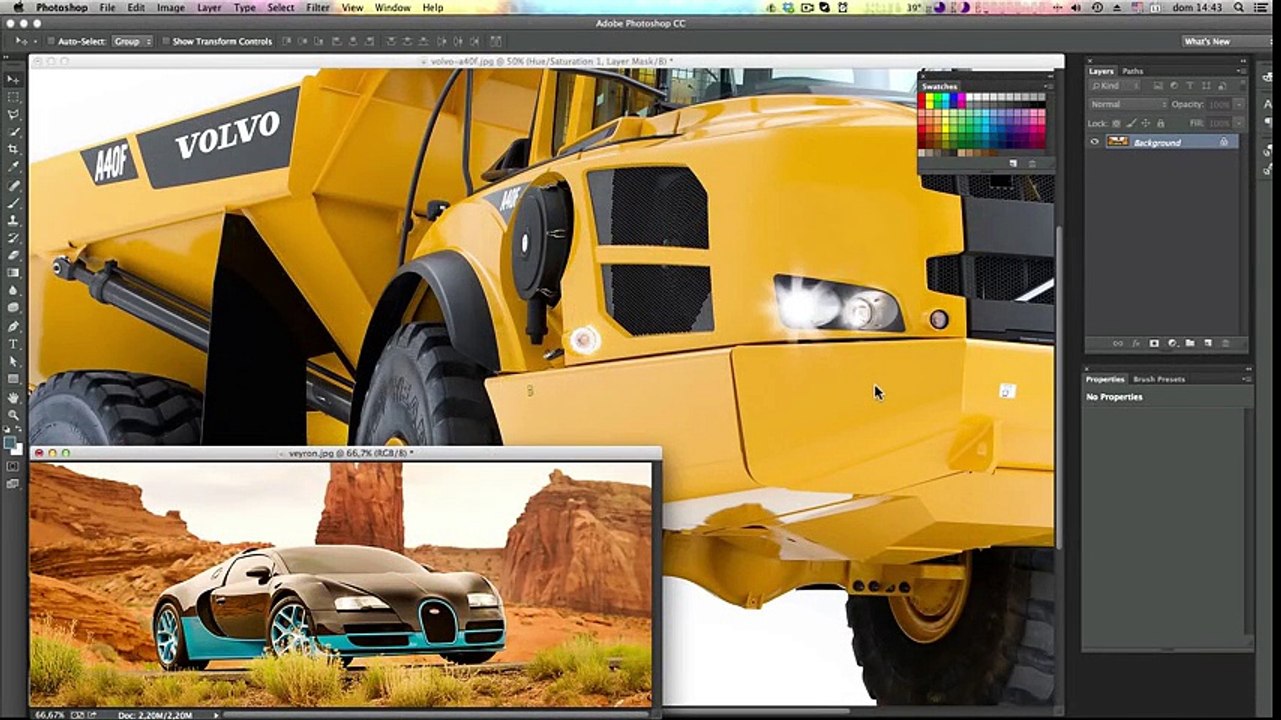Screen dimensions: 1281x720
Task: Toggle lock all icon in Layers panel
Action: [x=1160, y=123]
